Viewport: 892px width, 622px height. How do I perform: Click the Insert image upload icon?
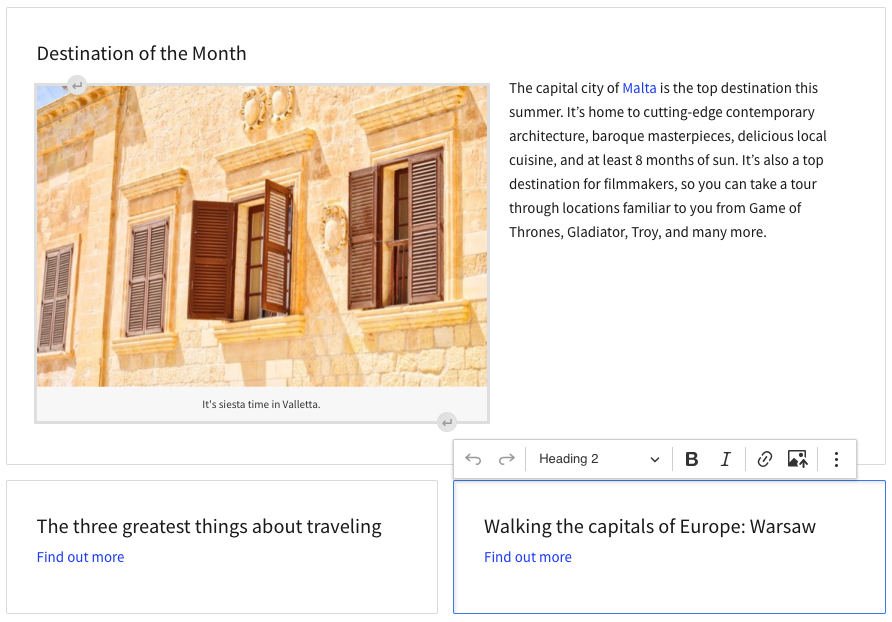click(x=797, y=458)
